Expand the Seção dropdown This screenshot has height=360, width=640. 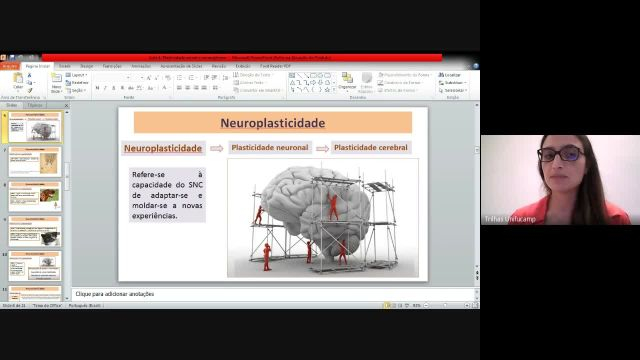point(77,90)
